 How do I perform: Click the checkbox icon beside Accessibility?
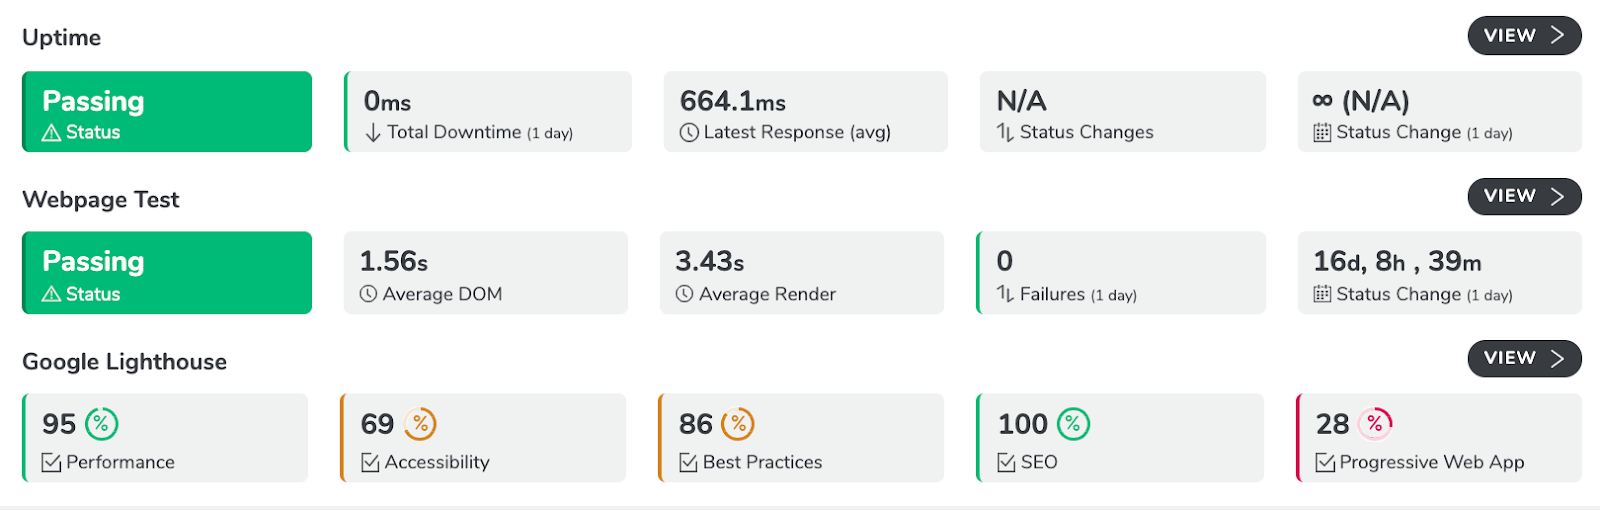(370, 462)
